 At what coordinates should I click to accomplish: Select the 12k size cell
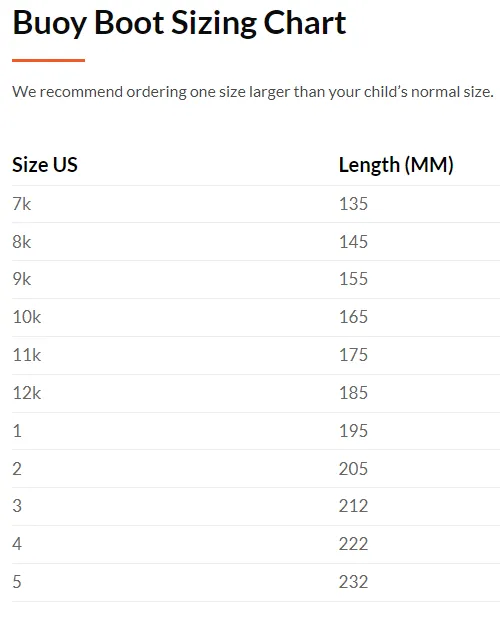click(x=27, y=393)
